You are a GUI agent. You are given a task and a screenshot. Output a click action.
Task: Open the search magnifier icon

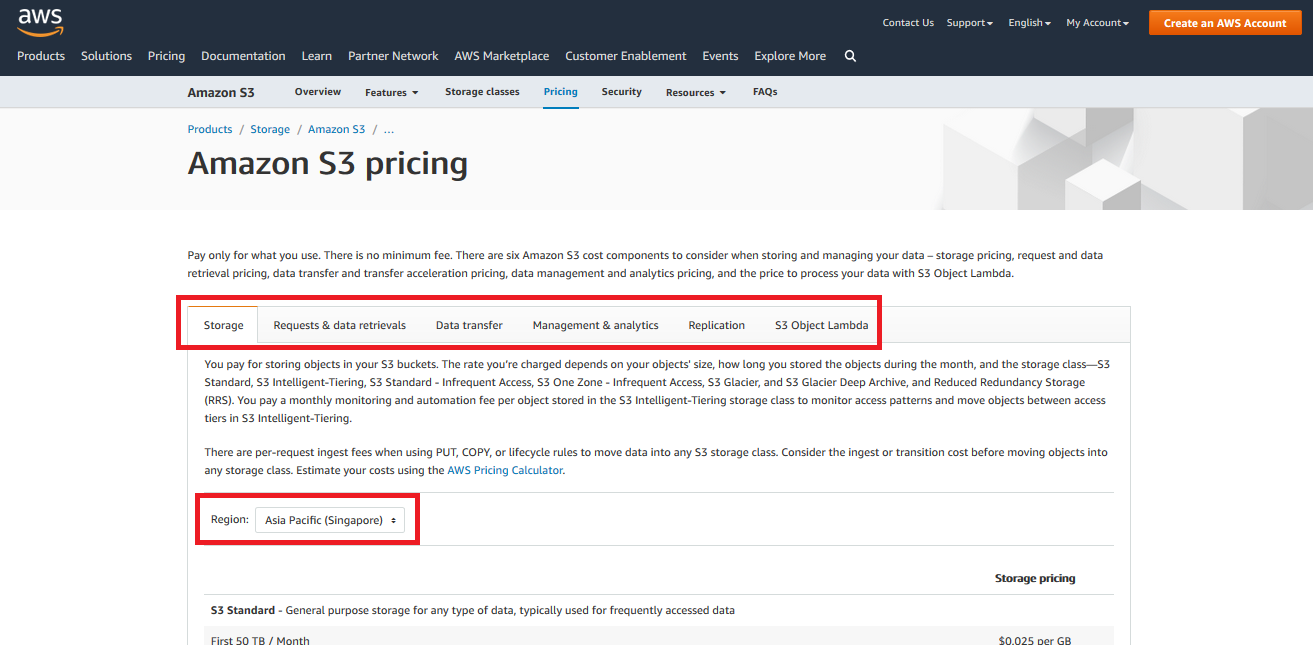850,56
